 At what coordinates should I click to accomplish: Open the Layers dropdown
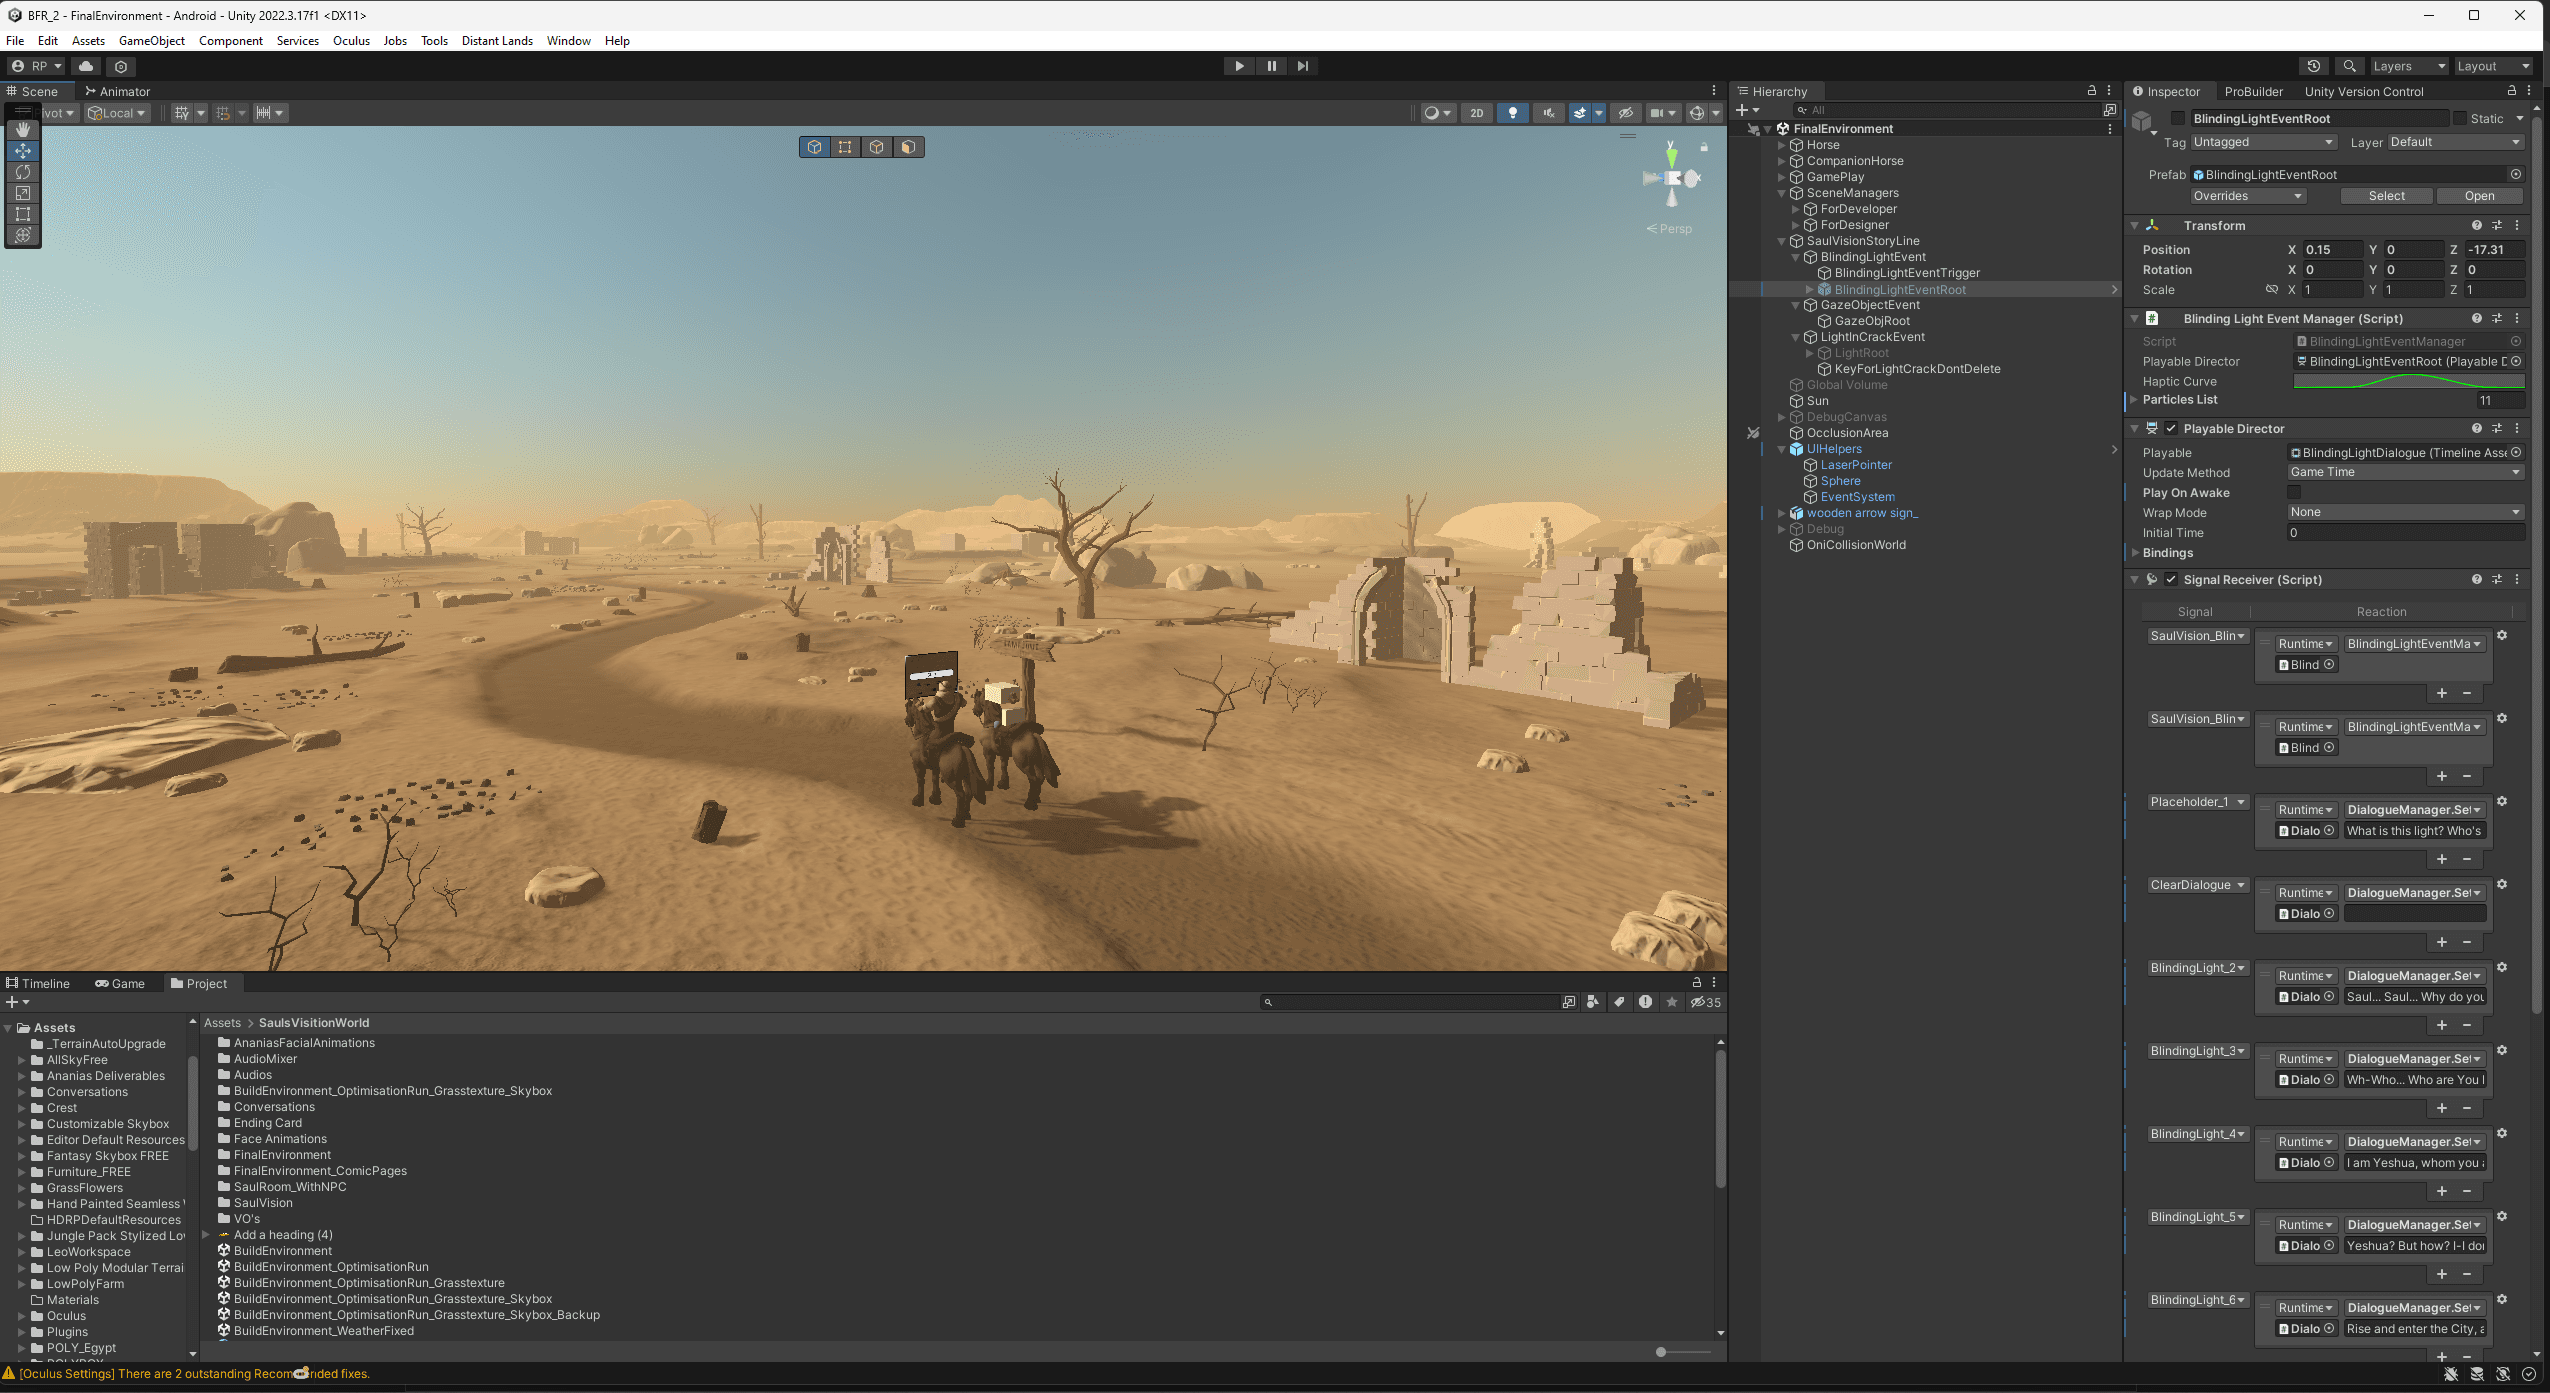2407,66
